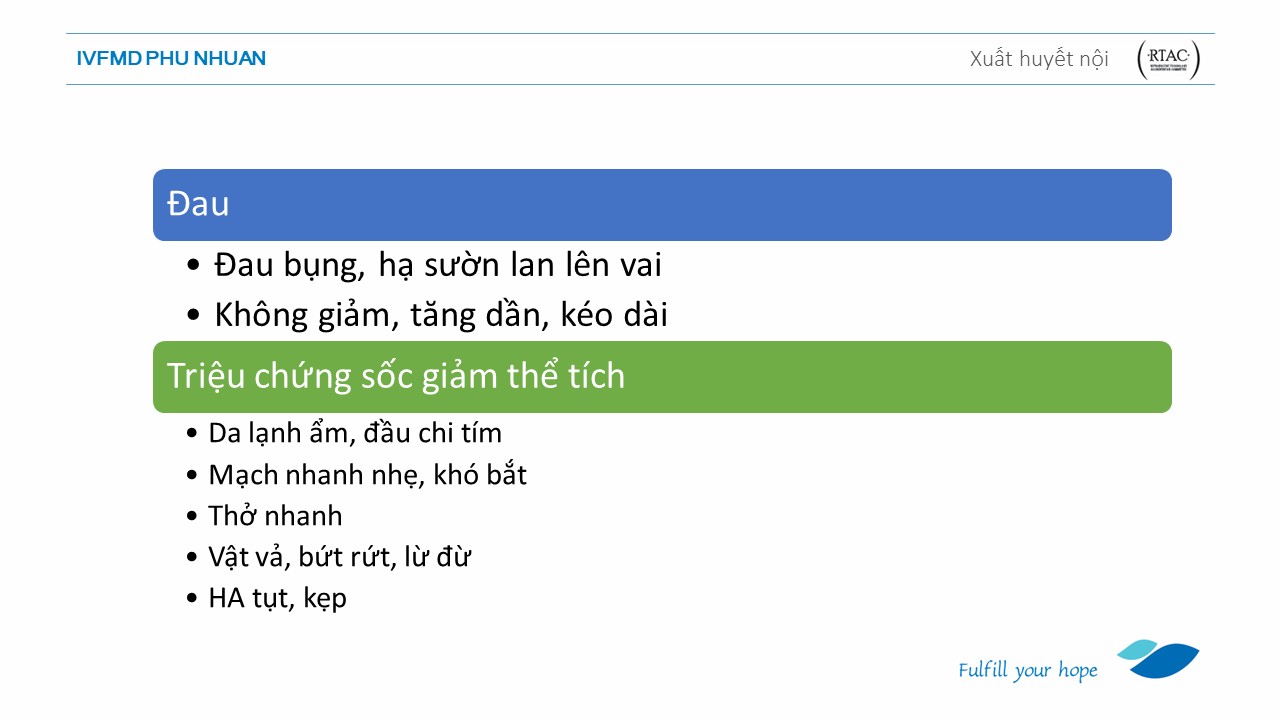Click the 'Thở nhanh' bullet line
Image resolution: width=1280 pixels, height=720 pixels.
275,516
